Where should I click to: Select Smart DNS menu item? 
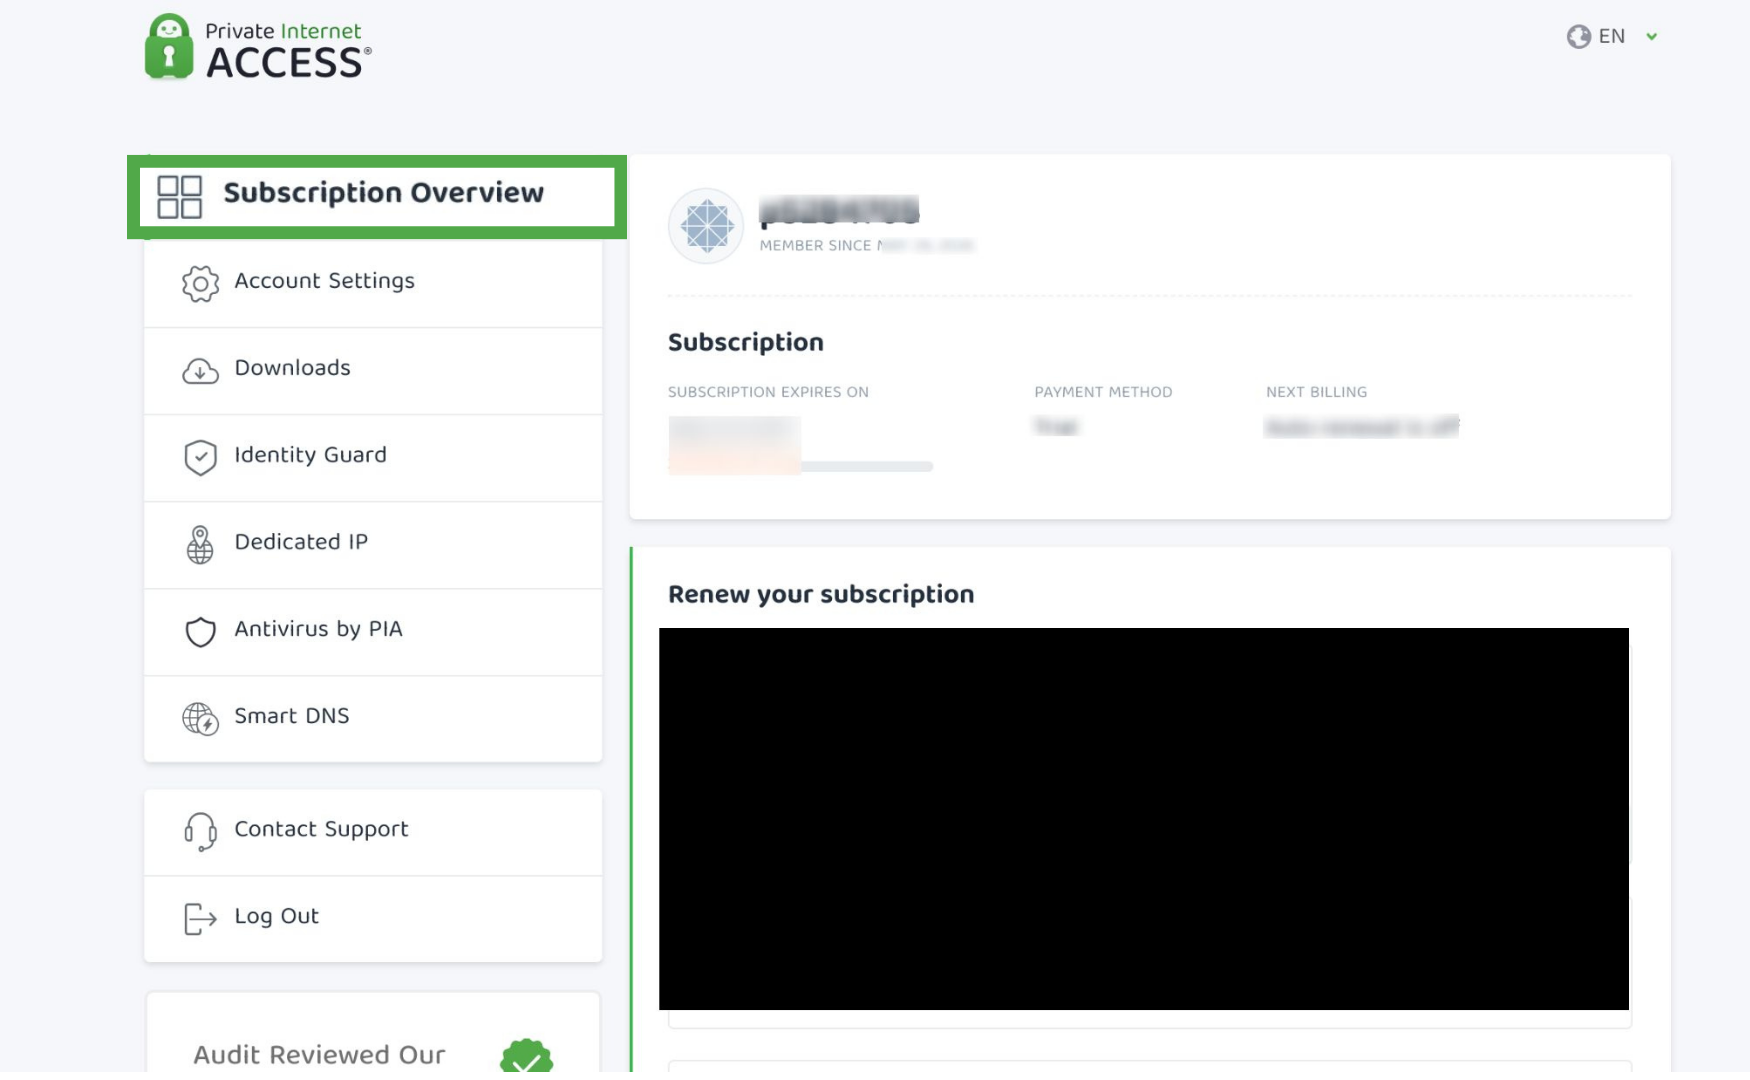[373, 719]
